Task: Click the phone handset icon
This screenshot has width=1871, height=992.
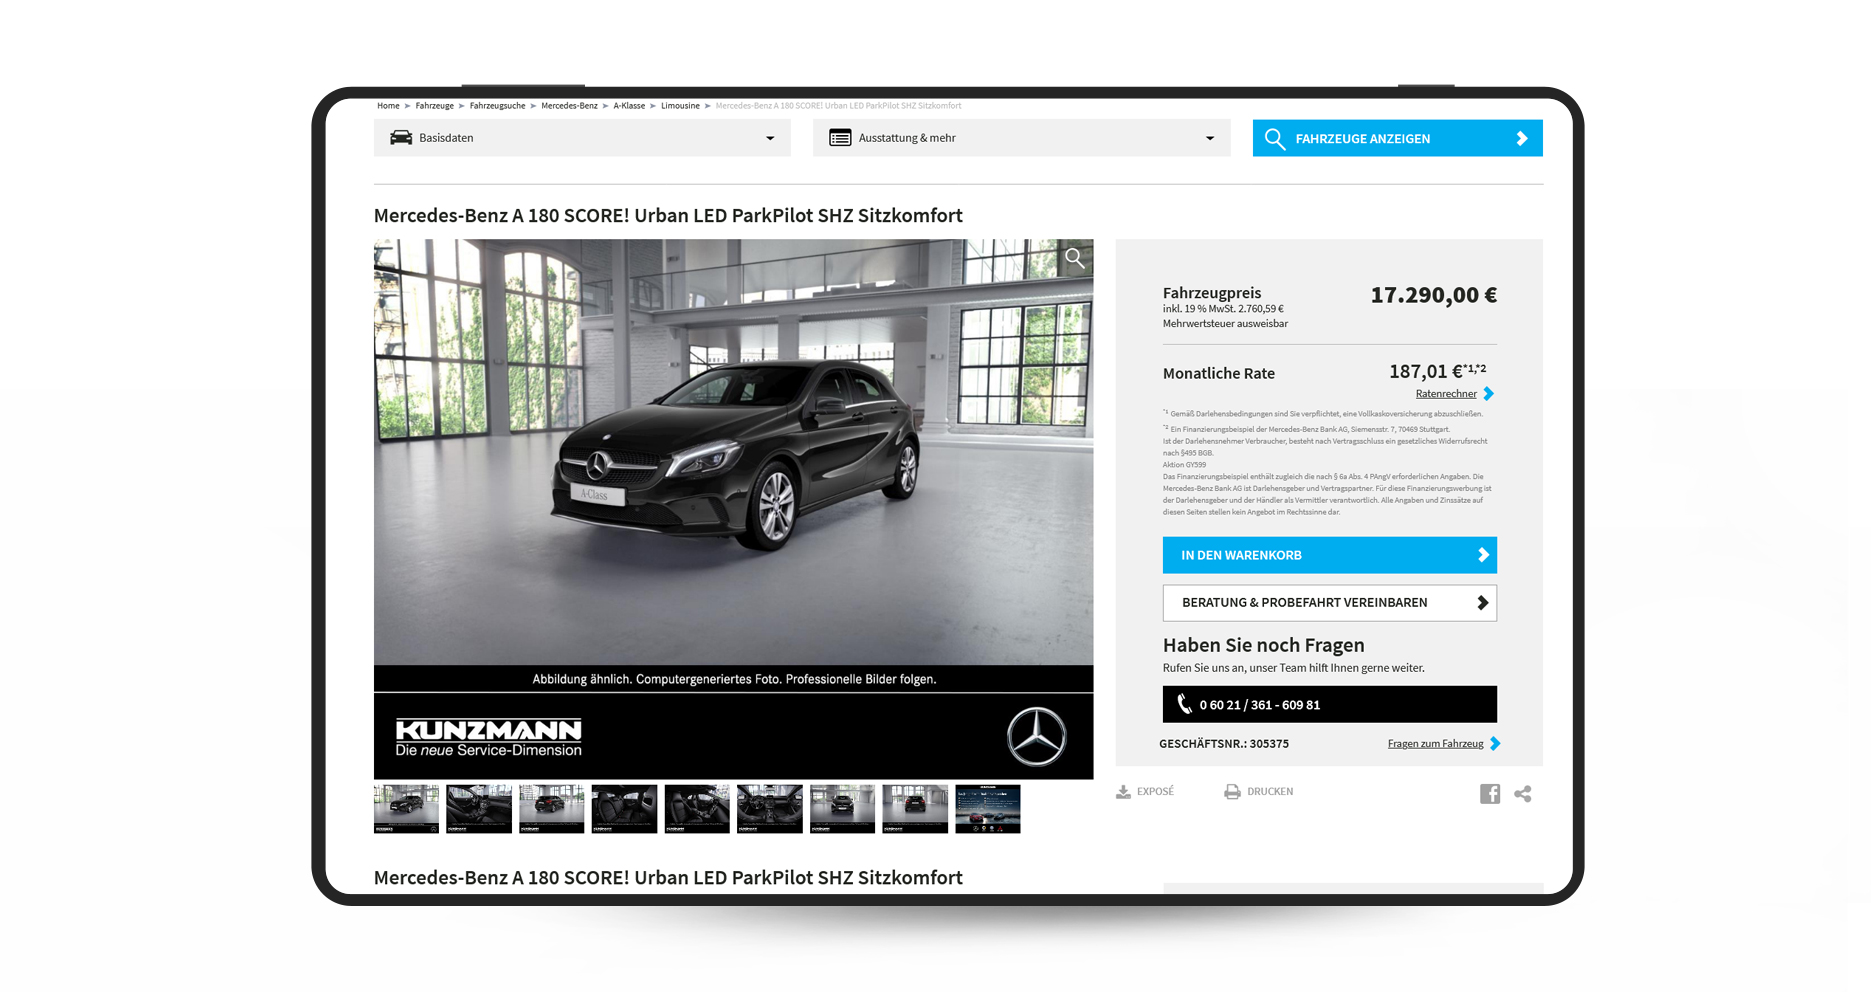Action: click(x=1185, y=704)
